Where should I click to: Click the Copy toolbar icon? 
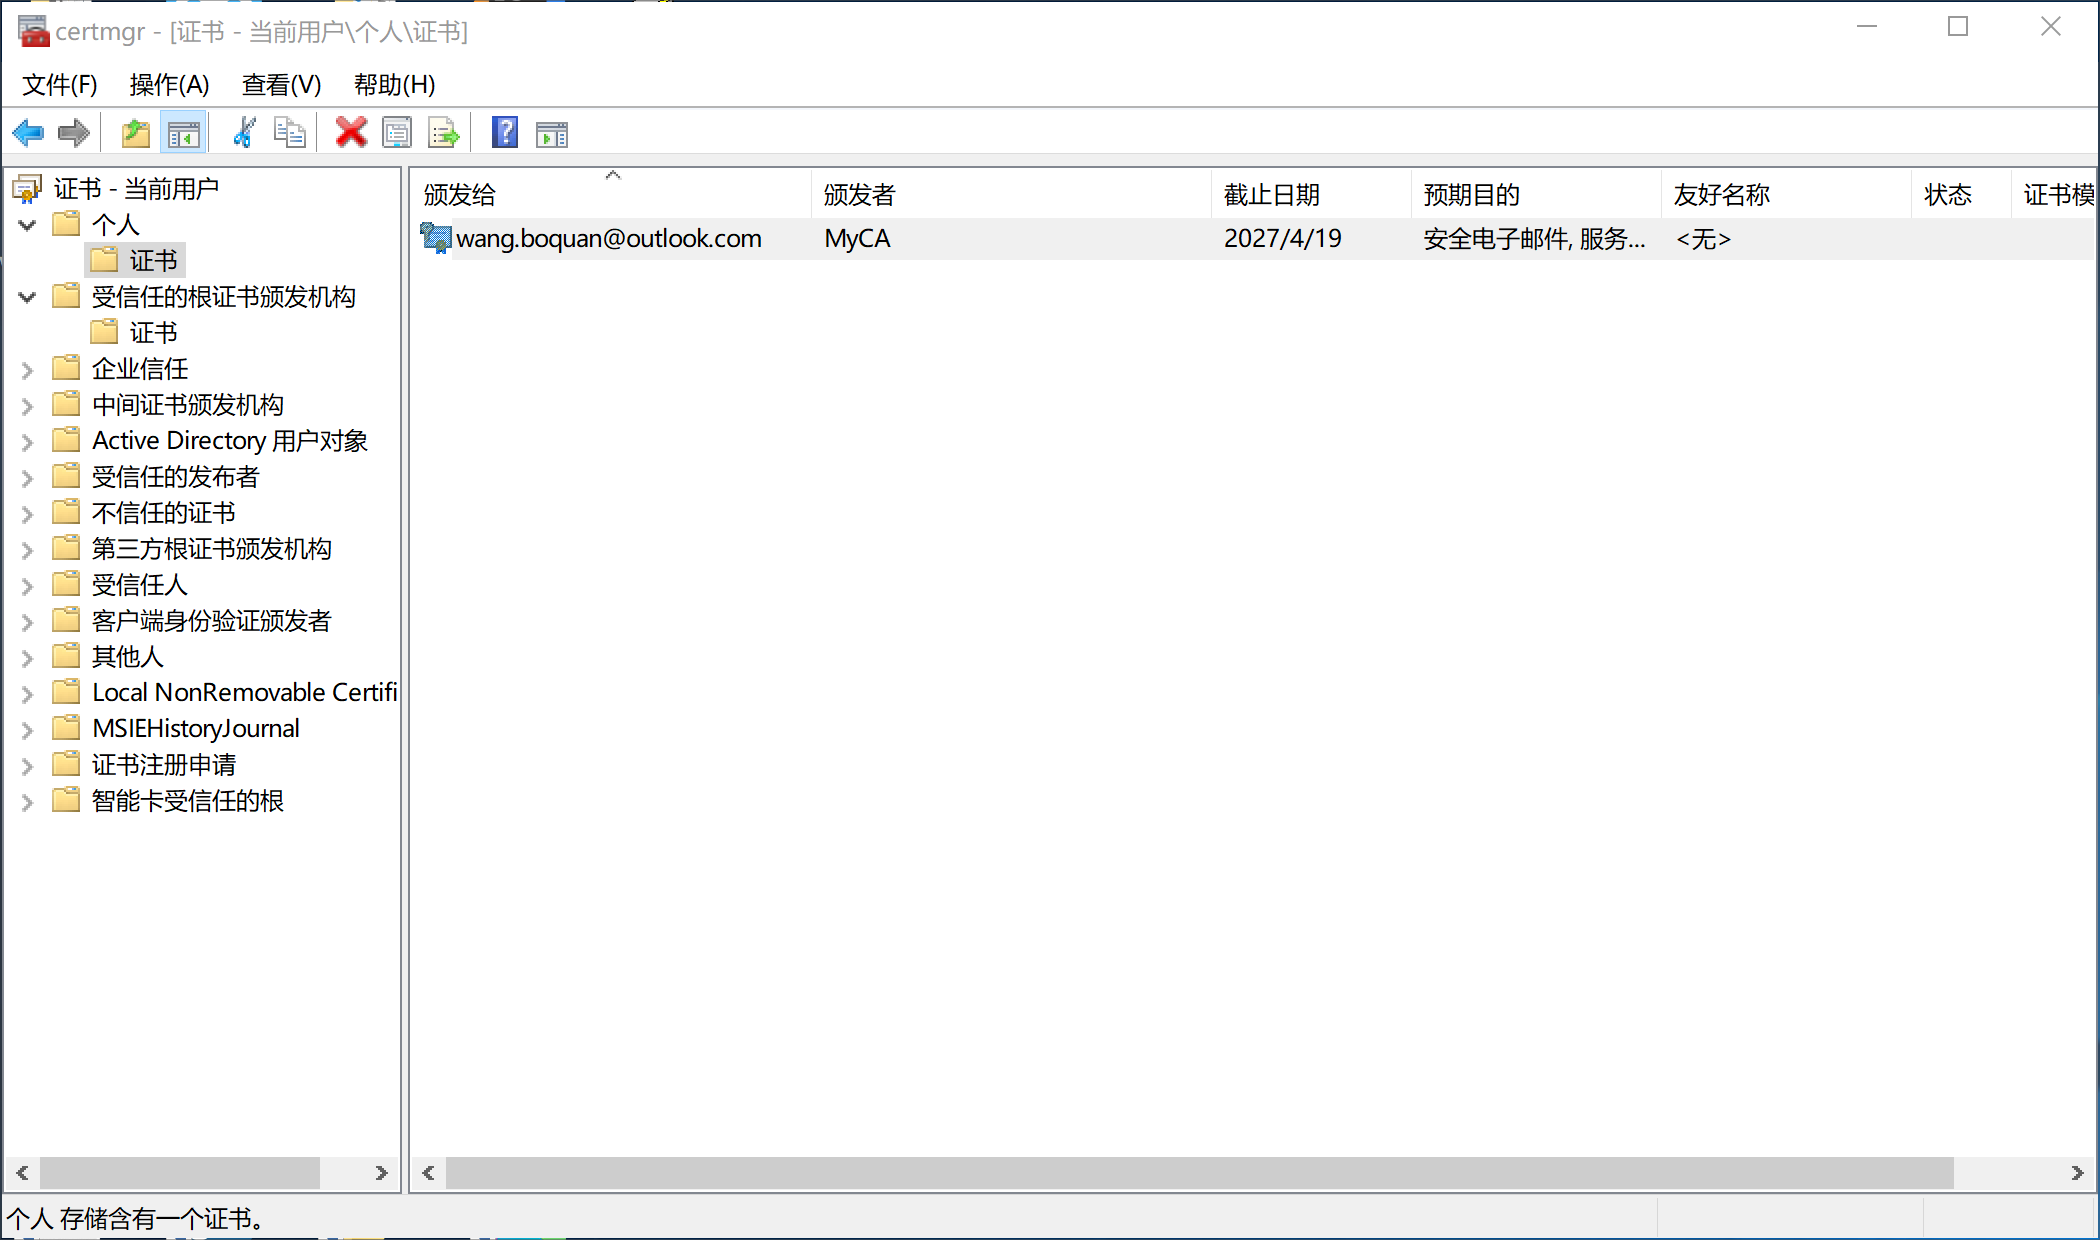290,133
